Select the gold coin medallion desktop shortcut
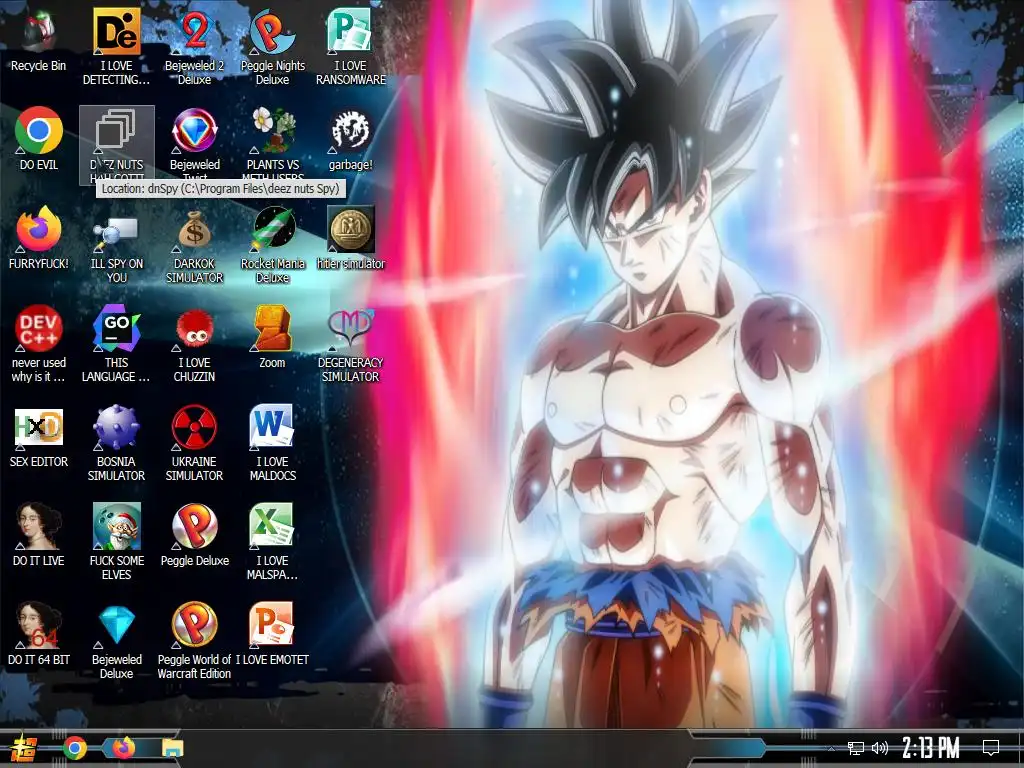This screenshot has width=1024, height=768. coord(351,238)
